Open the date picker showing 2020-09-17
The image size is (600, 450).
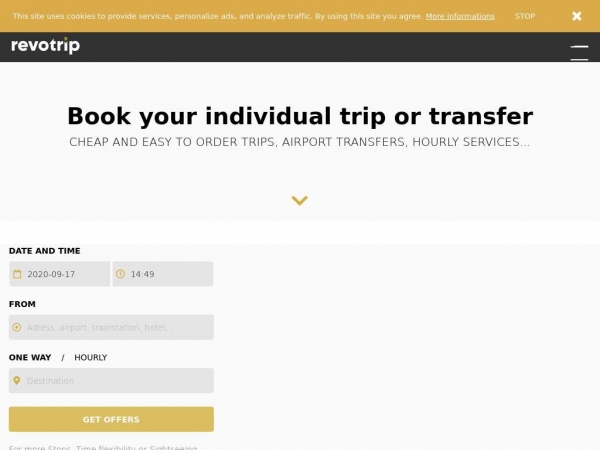point(60,274)
